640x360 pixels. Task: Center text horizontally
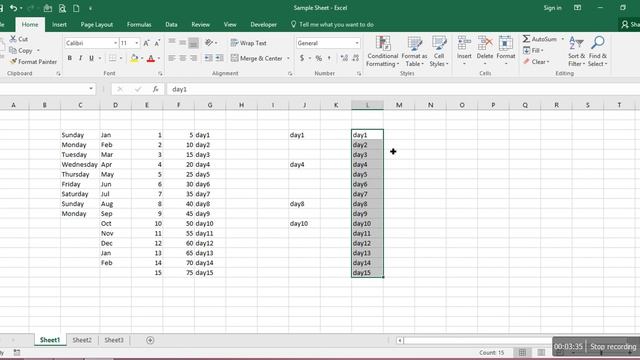pyautogui.click(x=182, y=58)
